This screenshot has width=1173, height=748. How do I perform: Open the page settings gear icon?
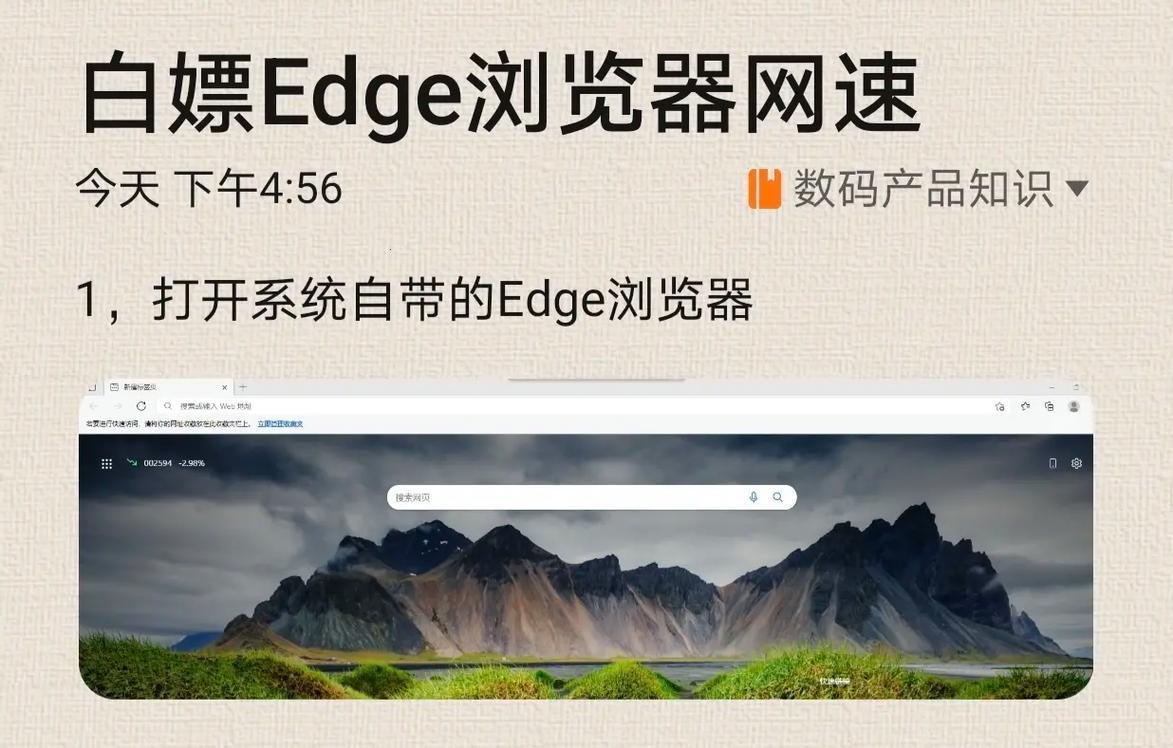pos(1076,463)
